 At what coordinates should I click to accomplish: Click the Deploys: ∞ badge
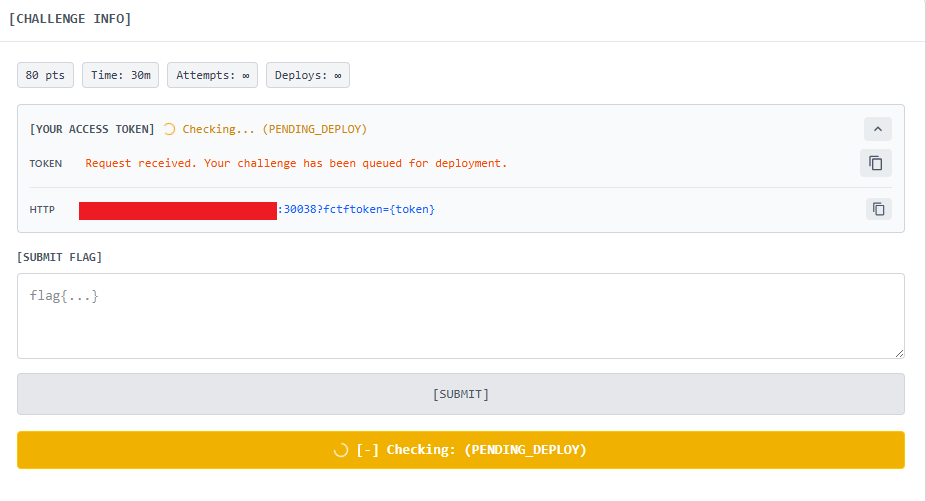pos(308,75)
